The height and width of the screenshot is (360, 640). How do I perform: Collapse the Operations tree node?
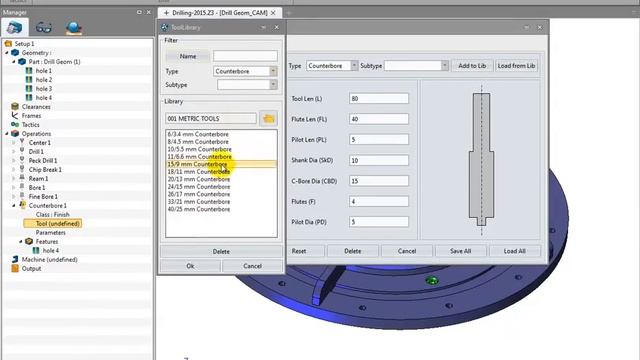coord(7,133)
